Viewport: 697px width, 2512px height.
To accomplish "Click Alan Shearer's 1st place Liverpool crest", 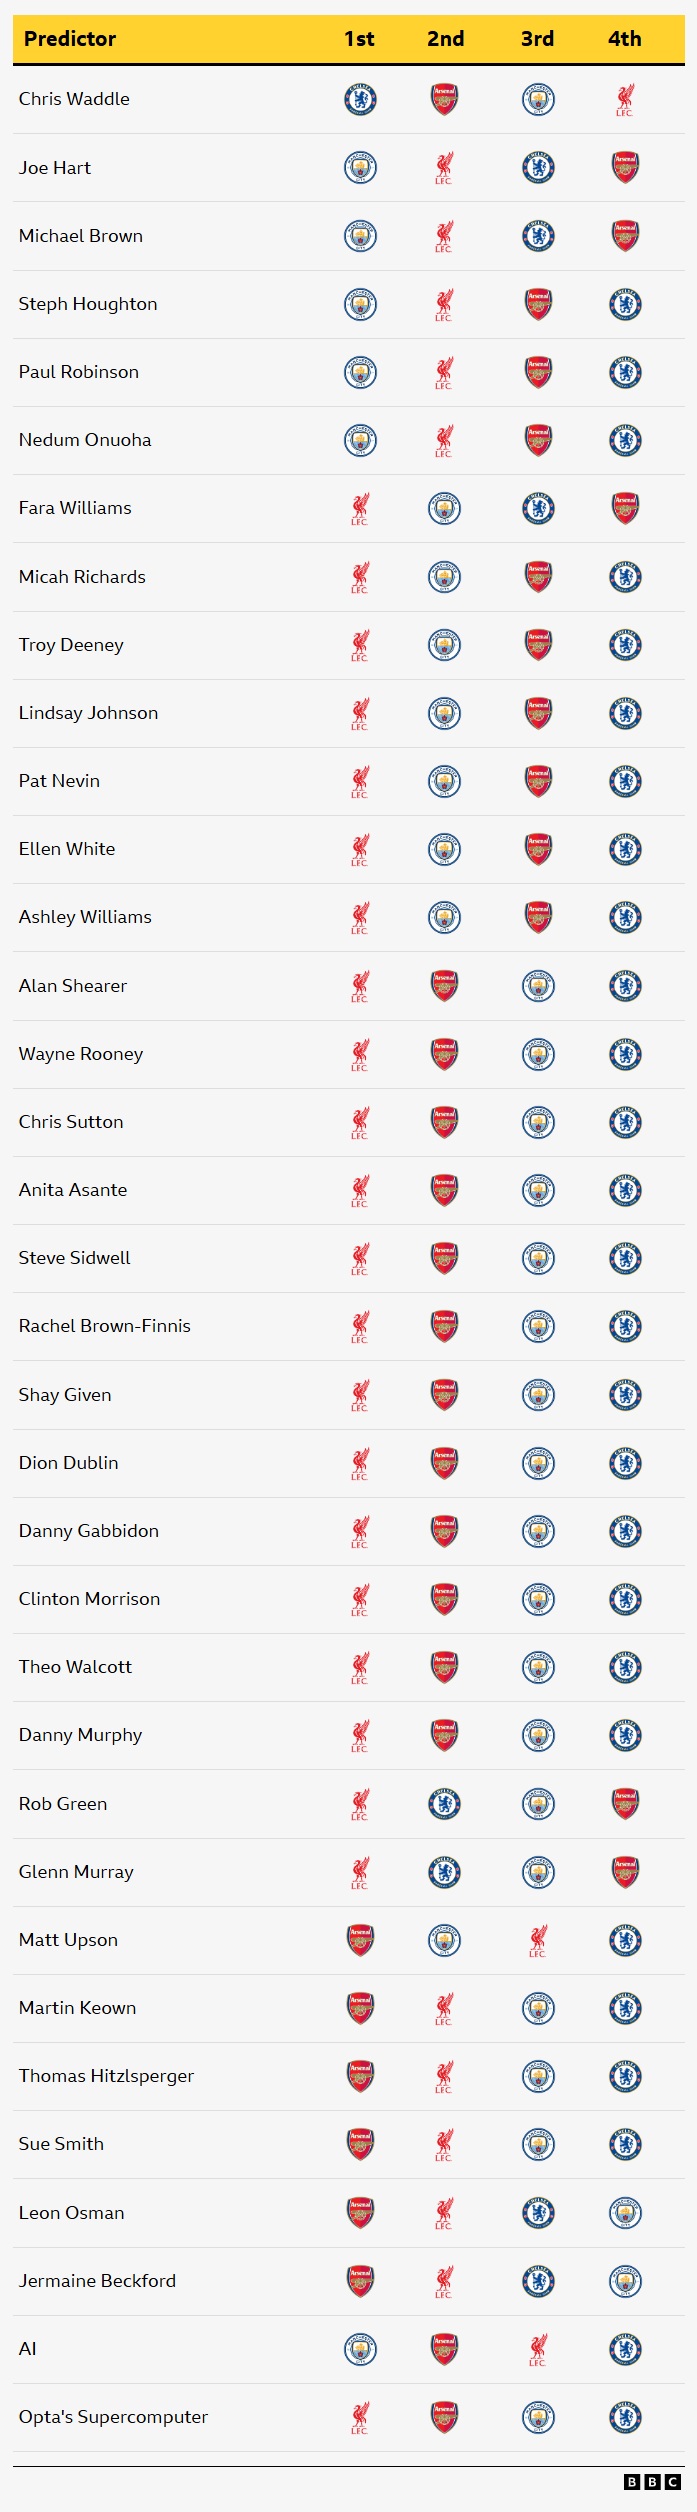I will [360, 986].
